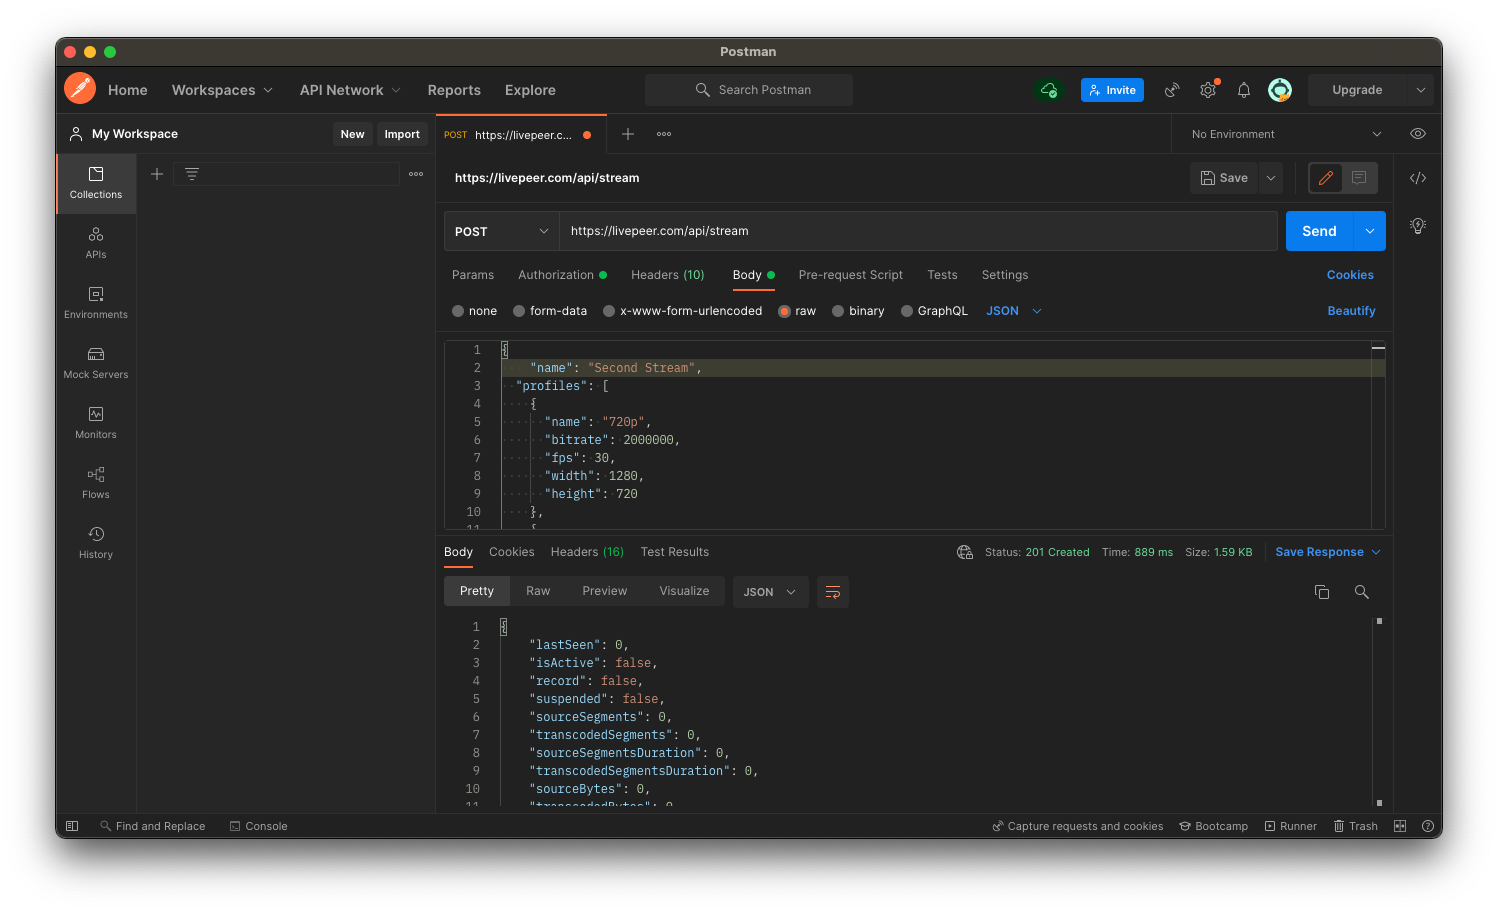This screenshot has width=1498, height=912.
Task: Switch to the Authorization tab
Action: pos(562,275)
